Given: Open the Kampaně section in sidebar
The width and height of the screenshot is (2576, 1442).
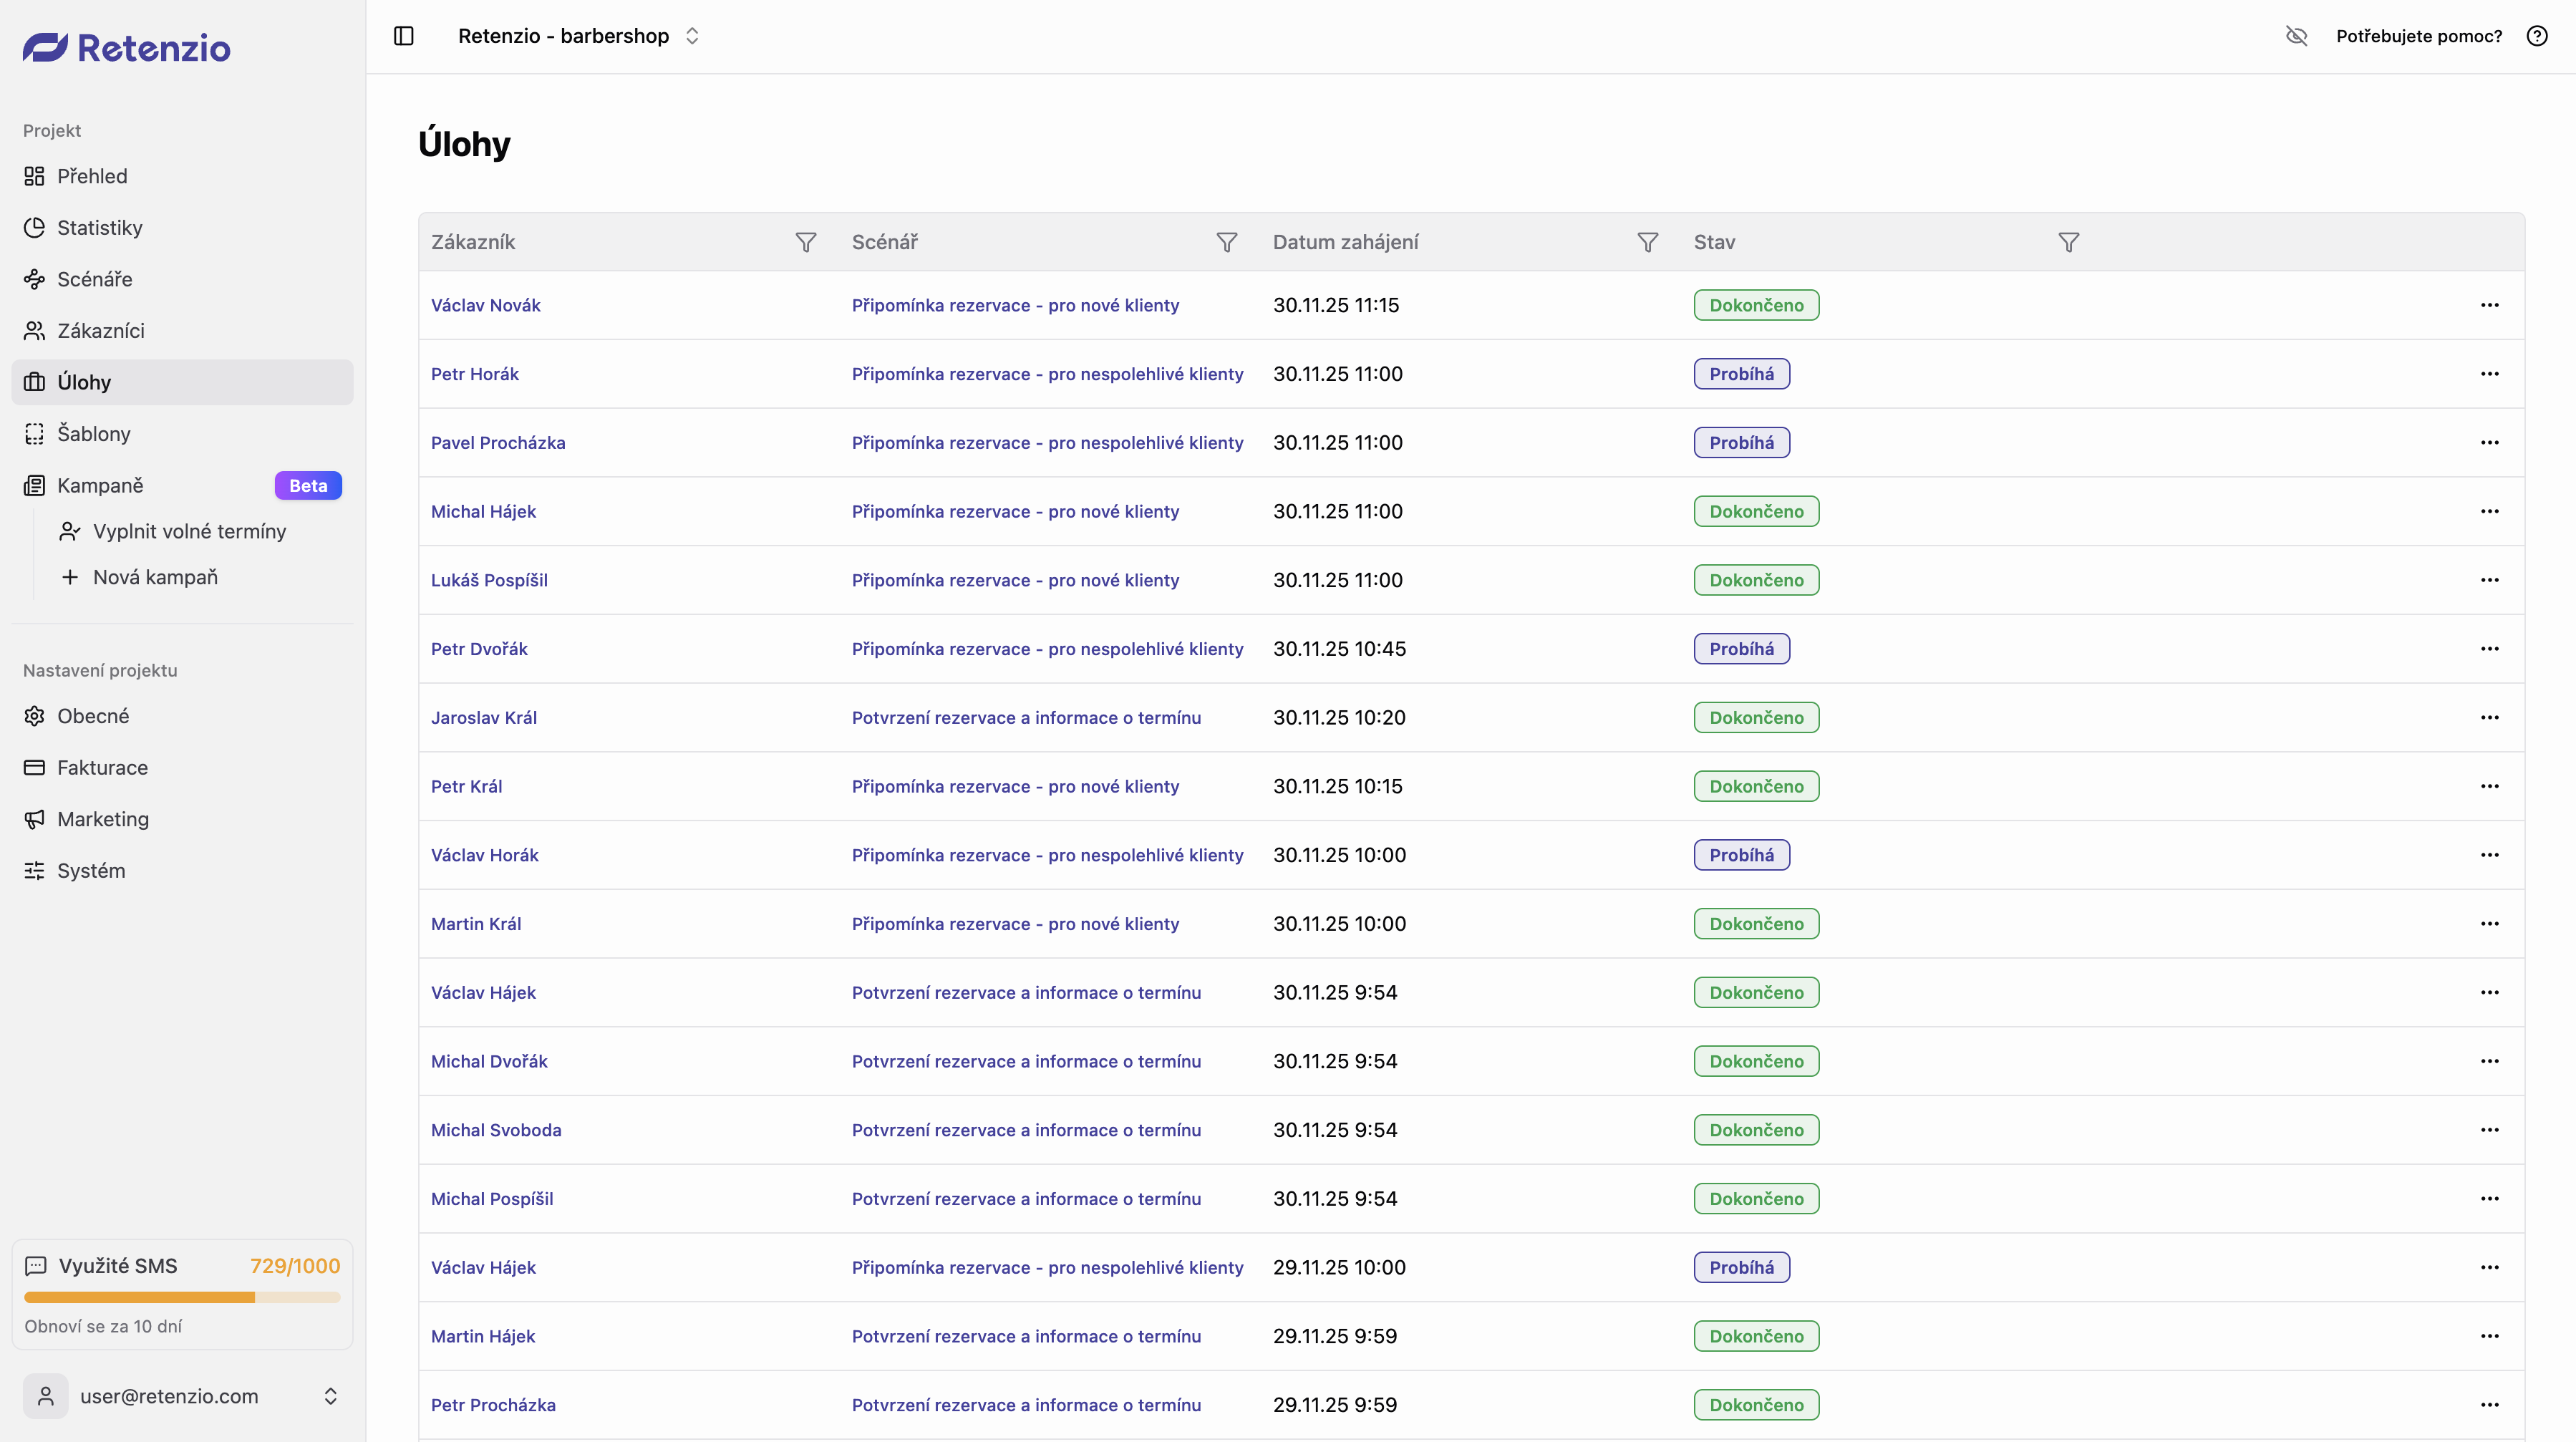Looking at the screenshot, I should 100,485.
